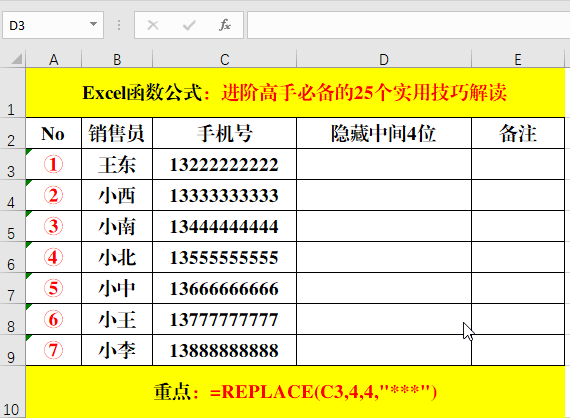
Task: Click the Select All corner triangle
Action: (16, 59)
